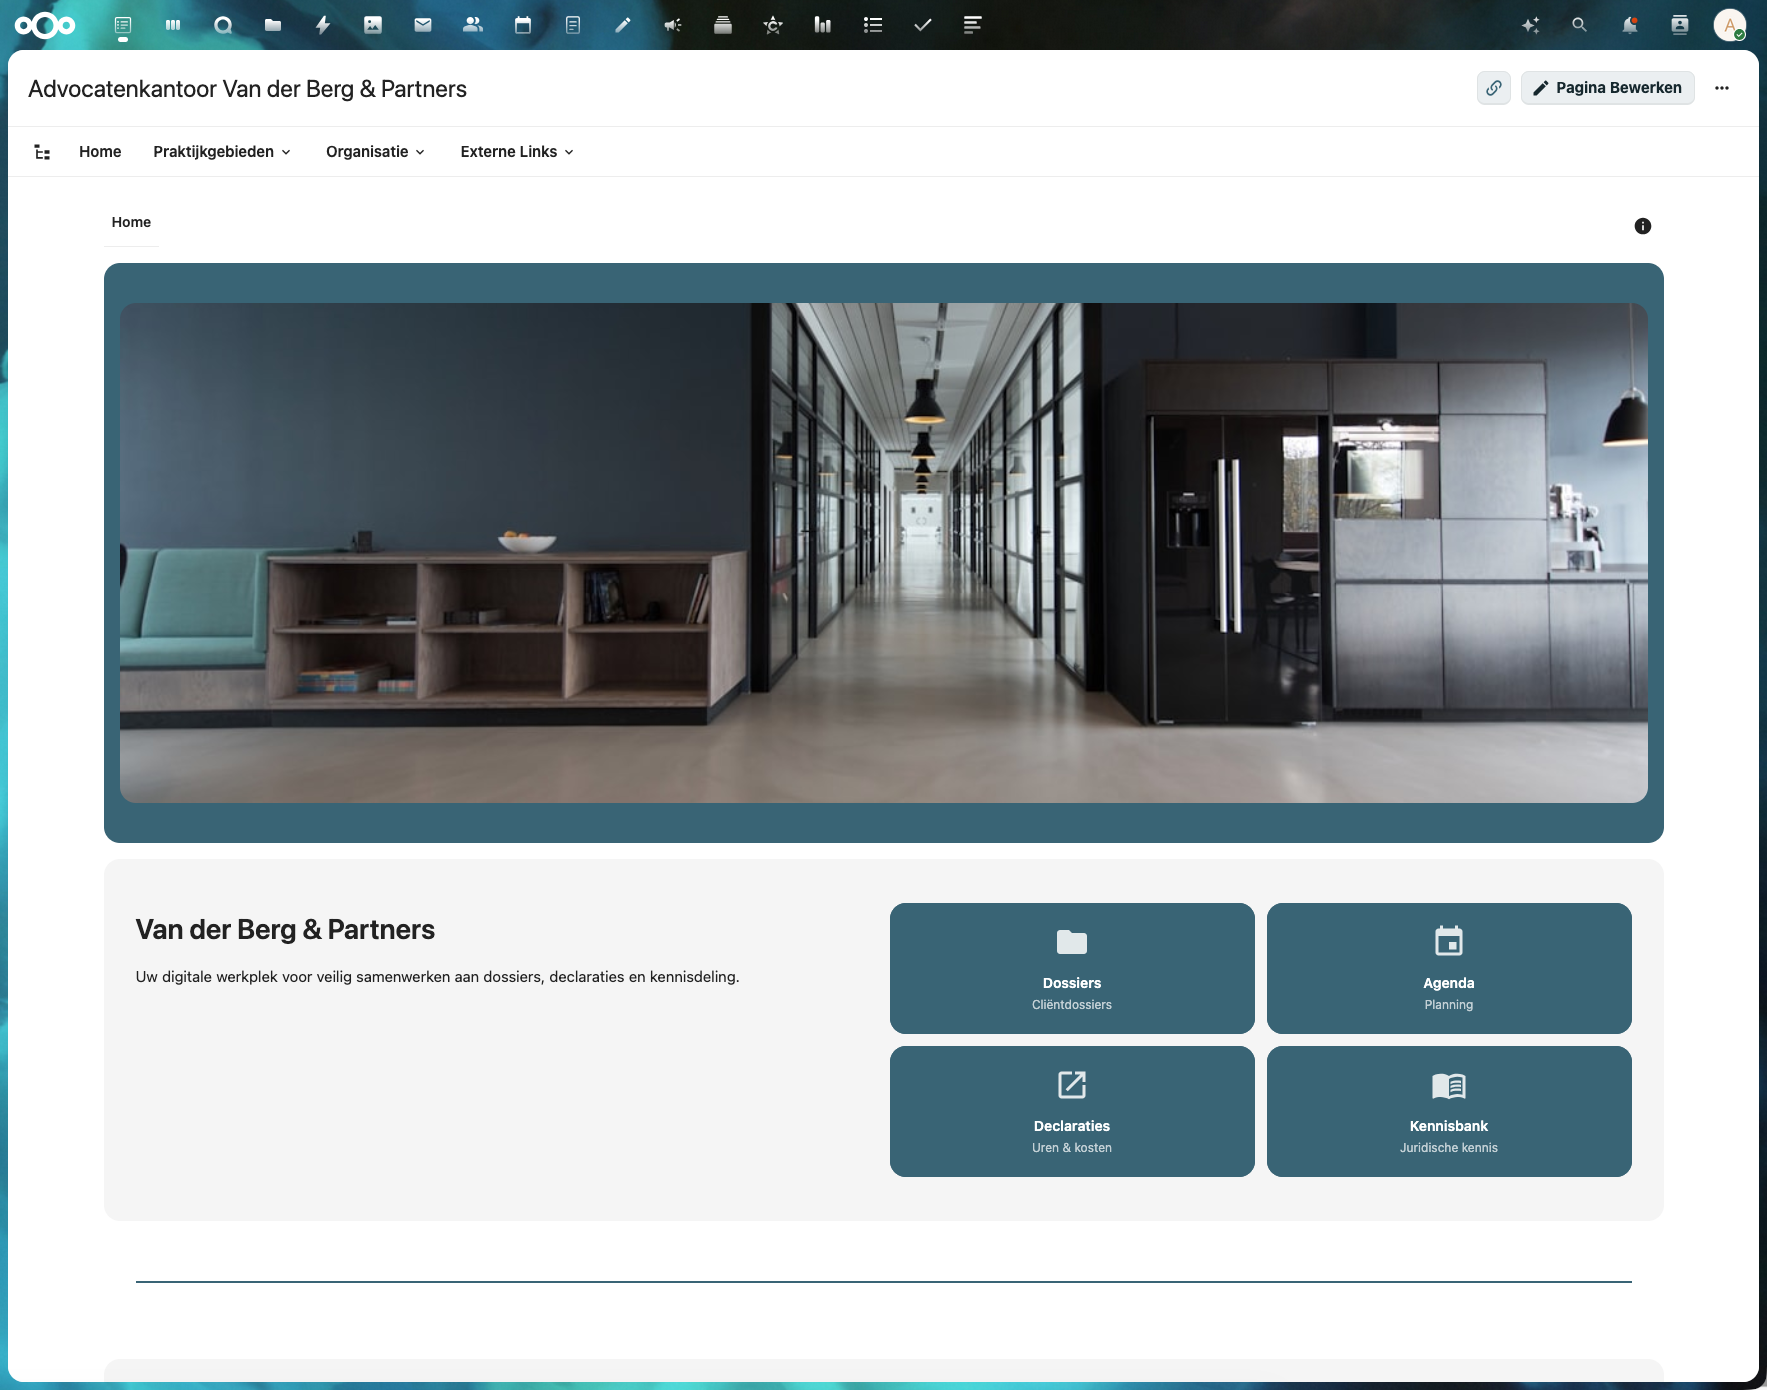Screen dimensions: 1767x1390
Task: Open the Deck cards app
Action: [x=723, y=25]
